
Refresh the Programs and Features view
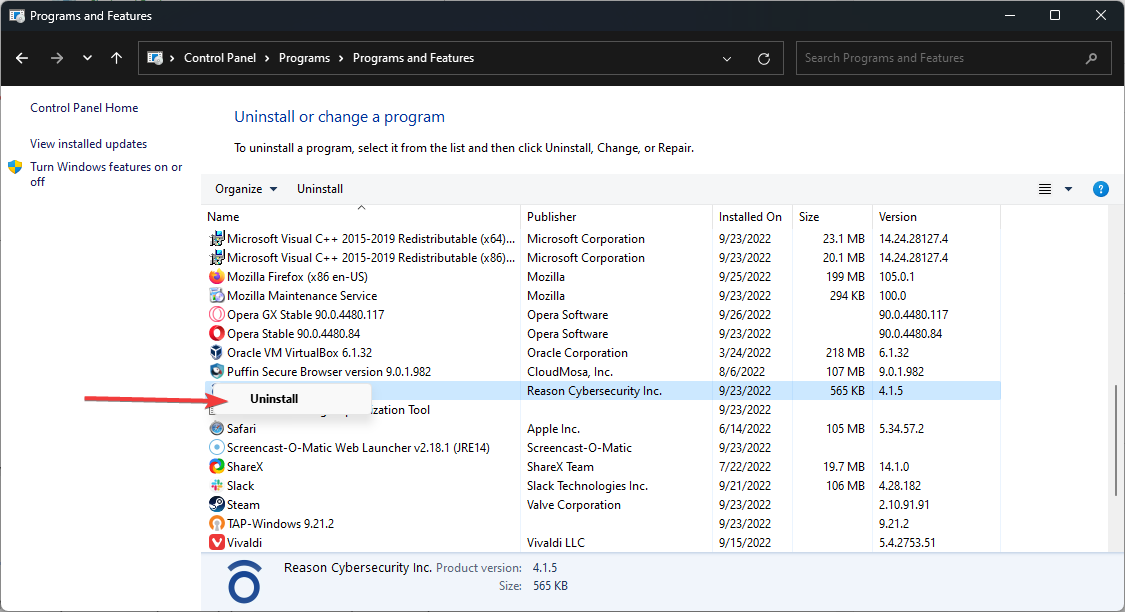click(x=764, y=58)
